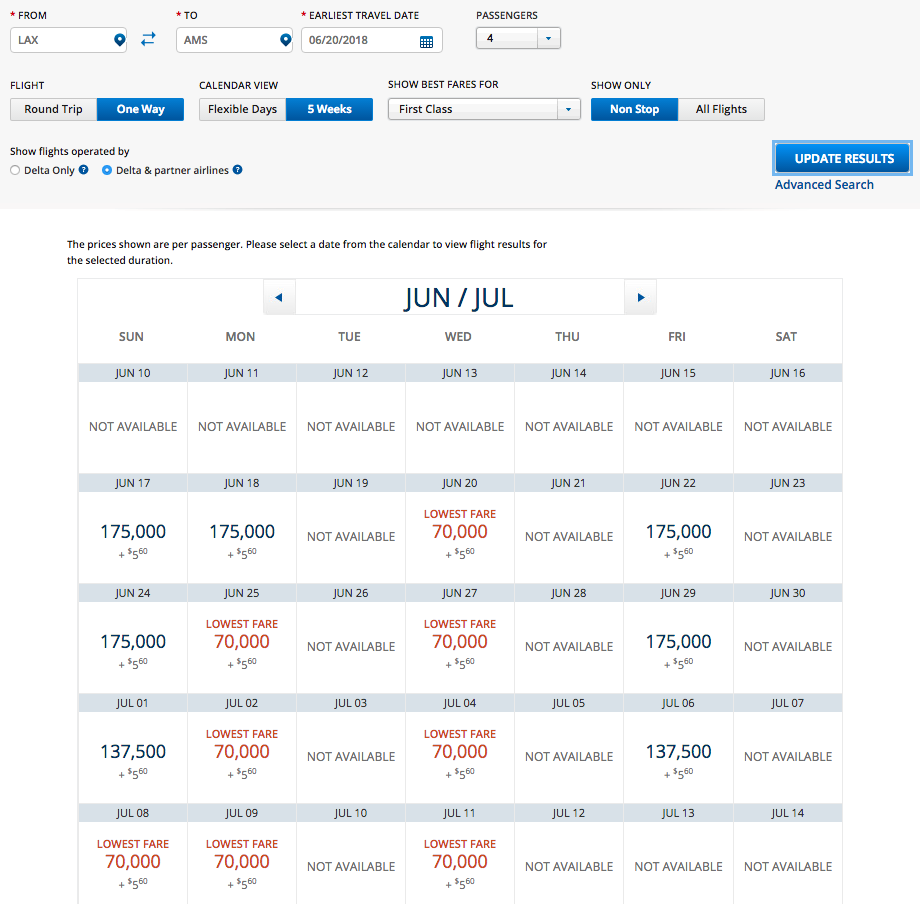This screenshot has height=904, width=920.
Task: Click the location pin in the FROM field
Action: pyautogui.click(x=119, y=40)
